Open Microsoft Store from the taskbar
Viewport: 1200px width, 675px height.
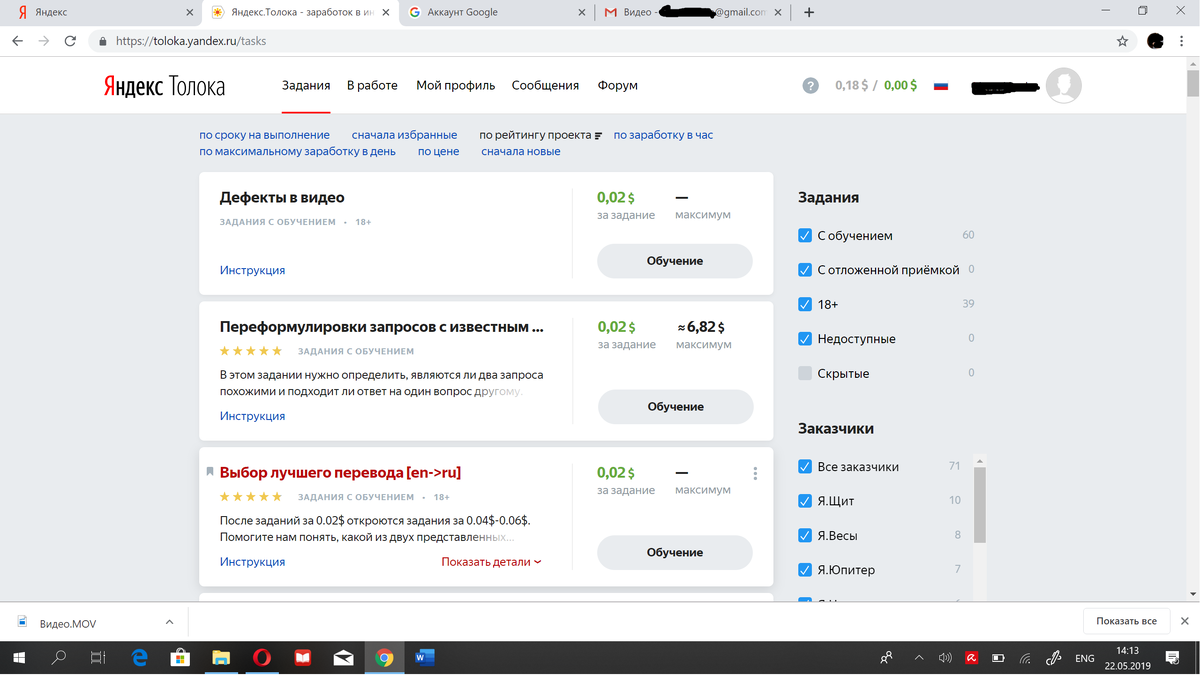[181, 657]
